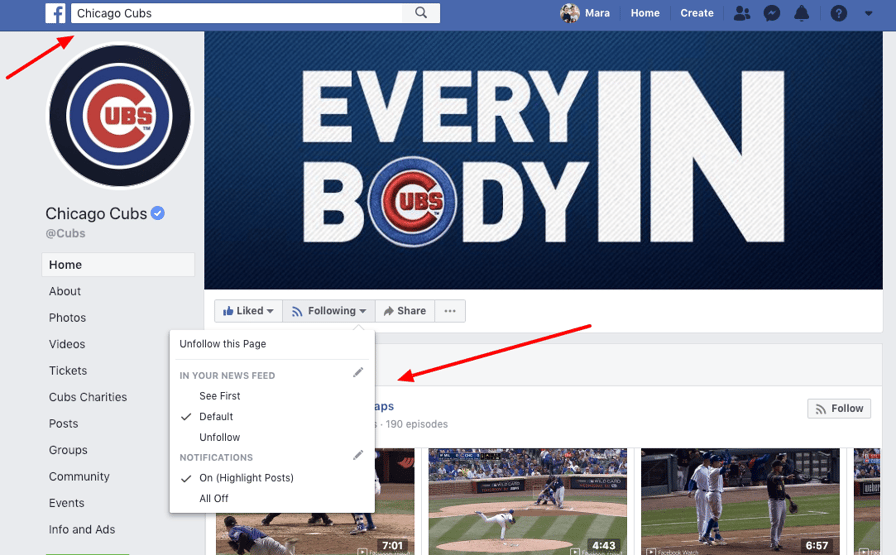Edit news feed preferences pencil icon

[358, 373]
